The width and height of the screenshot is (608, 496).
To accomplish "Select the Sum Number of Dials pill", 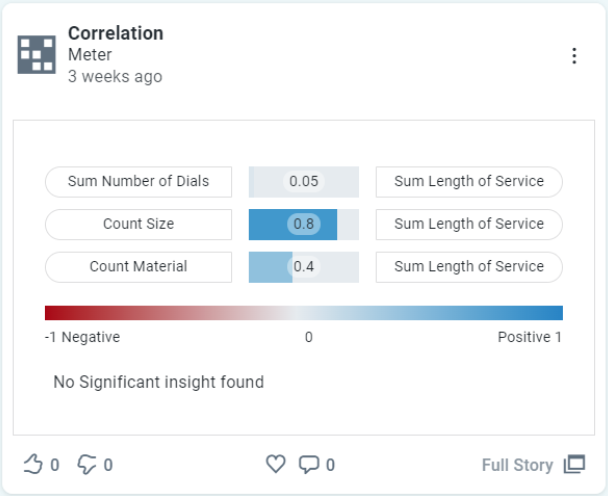I will (138, 182).
